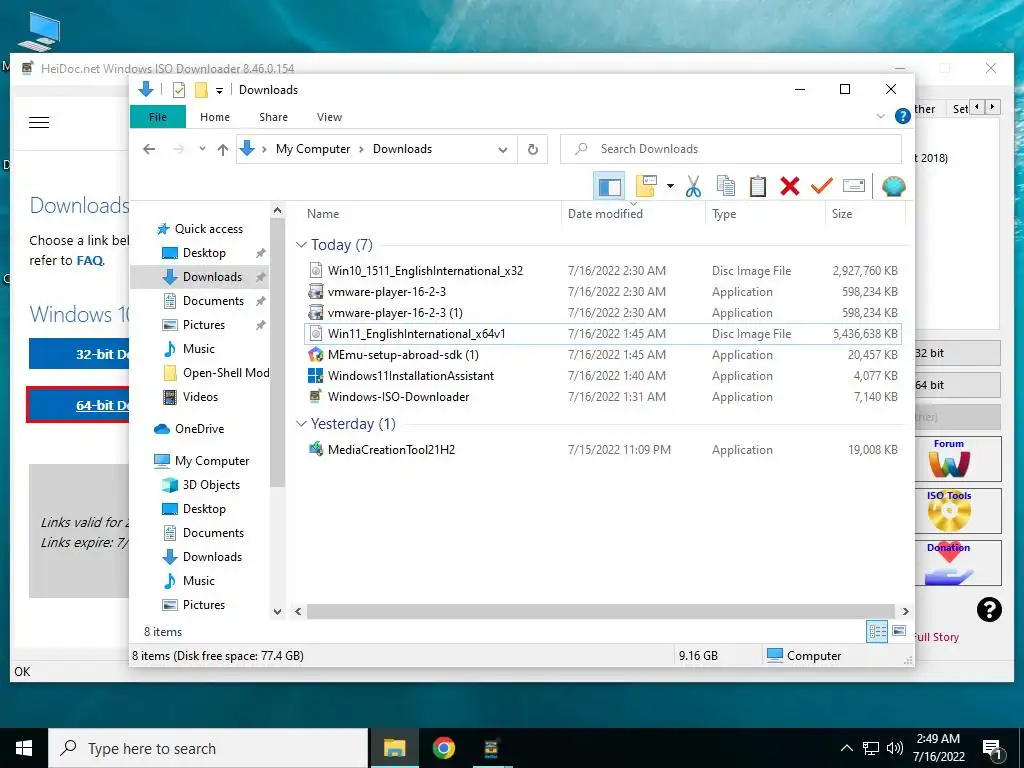Screen dimensions: 1024x768
Task: Switch to the details view icon
Action: click(877, 632)
